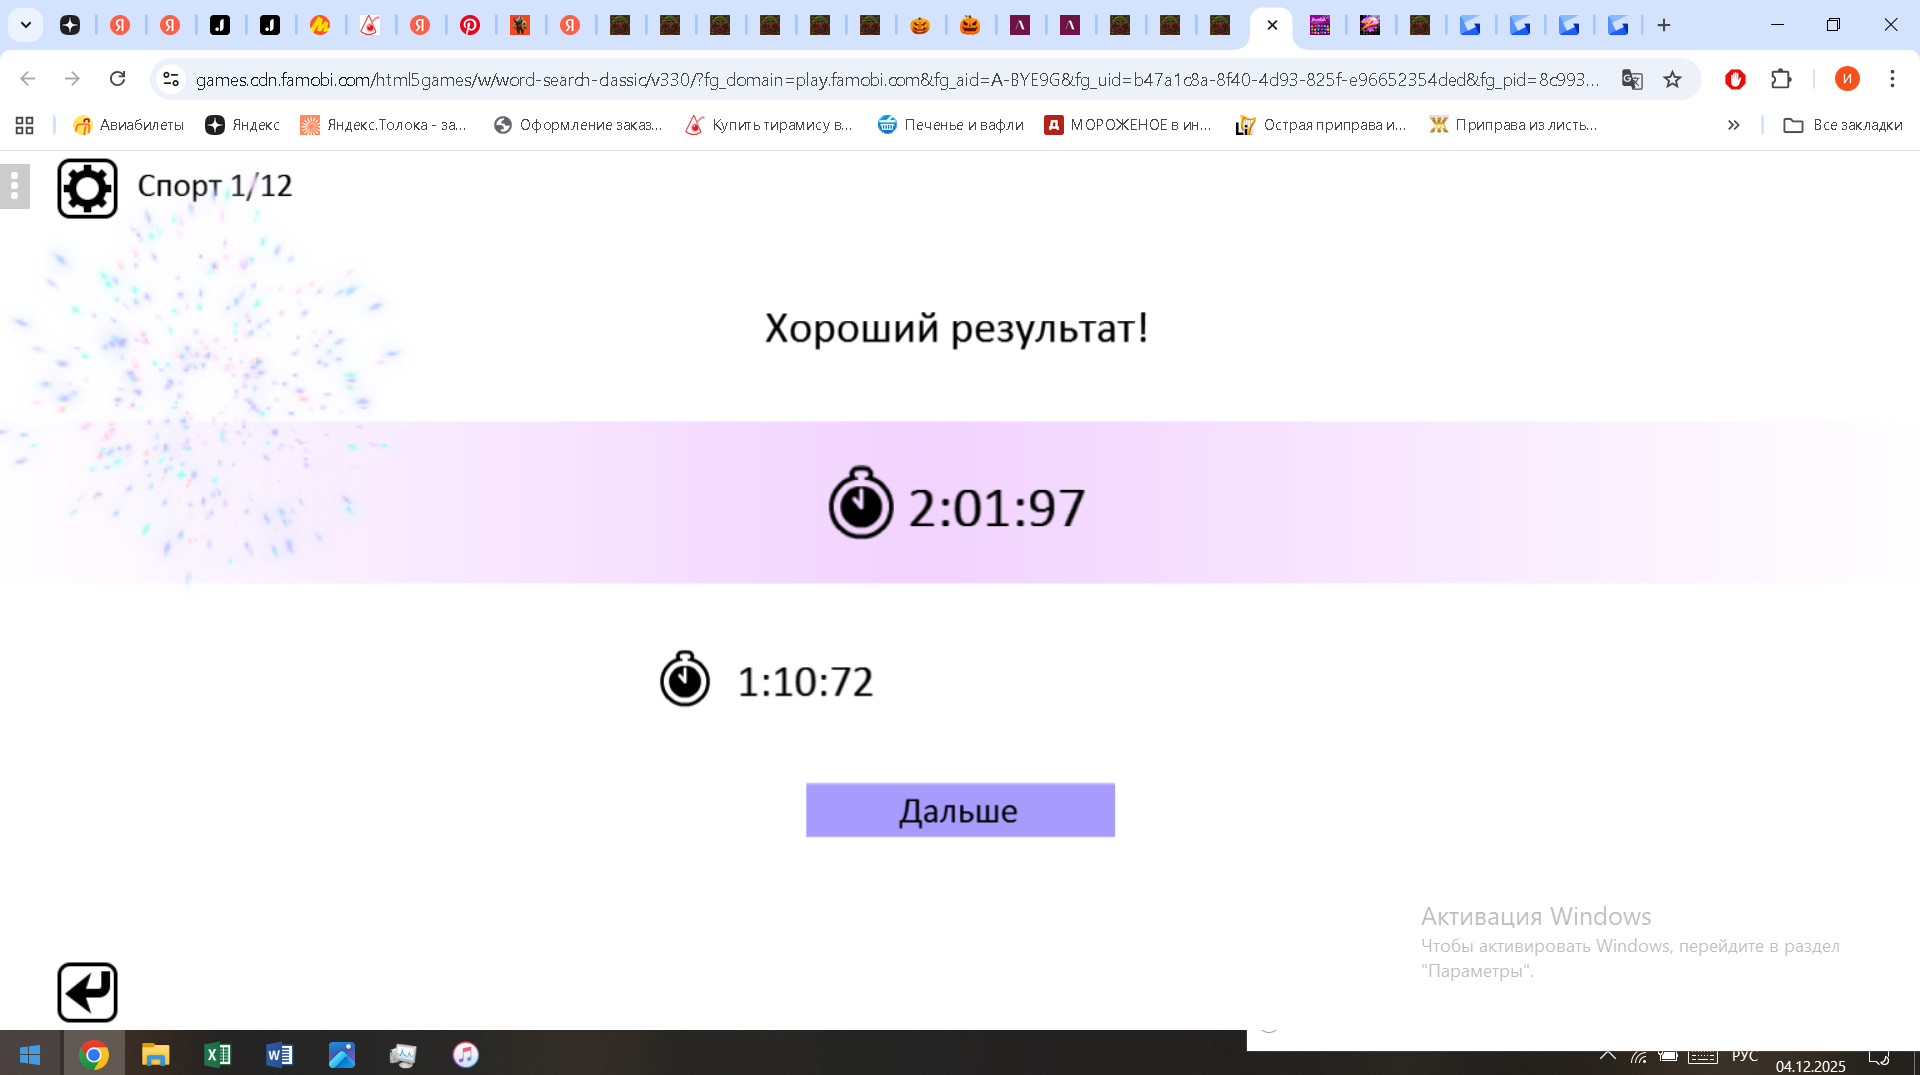Click the language indicator РУС in system tray

(x=1744, y=1056)
